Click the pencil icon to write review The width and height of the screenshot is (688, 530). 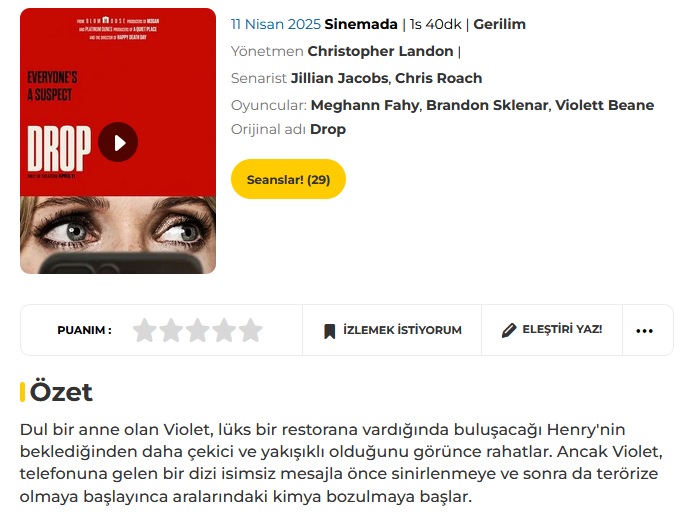tap(509, 330)
